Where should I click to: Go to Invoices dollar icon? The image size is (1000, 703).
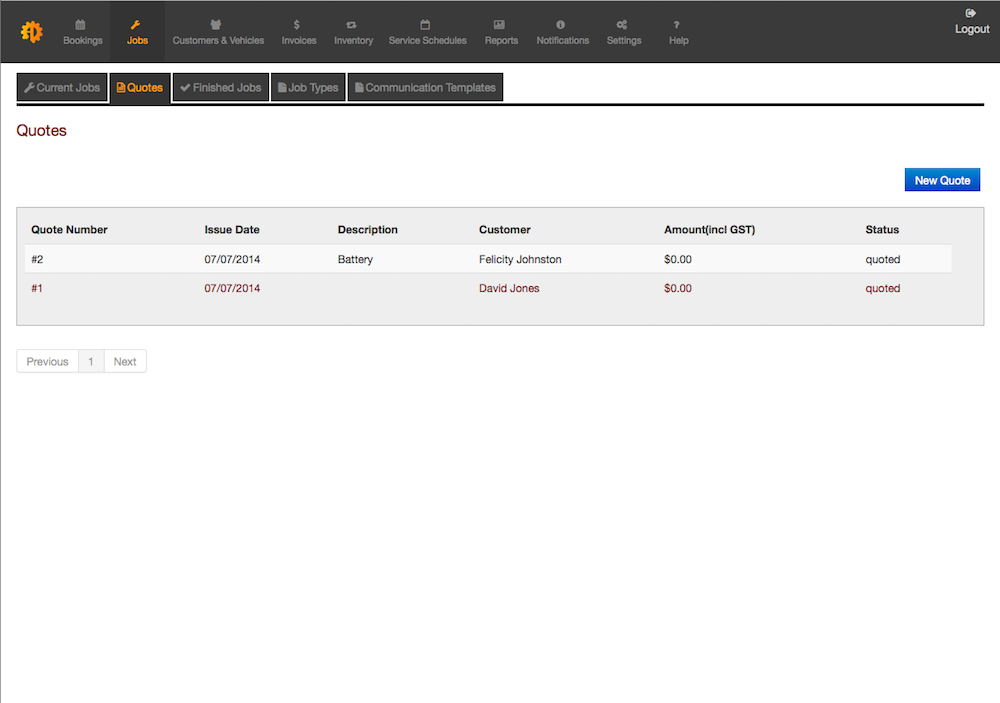coord(297,24)
